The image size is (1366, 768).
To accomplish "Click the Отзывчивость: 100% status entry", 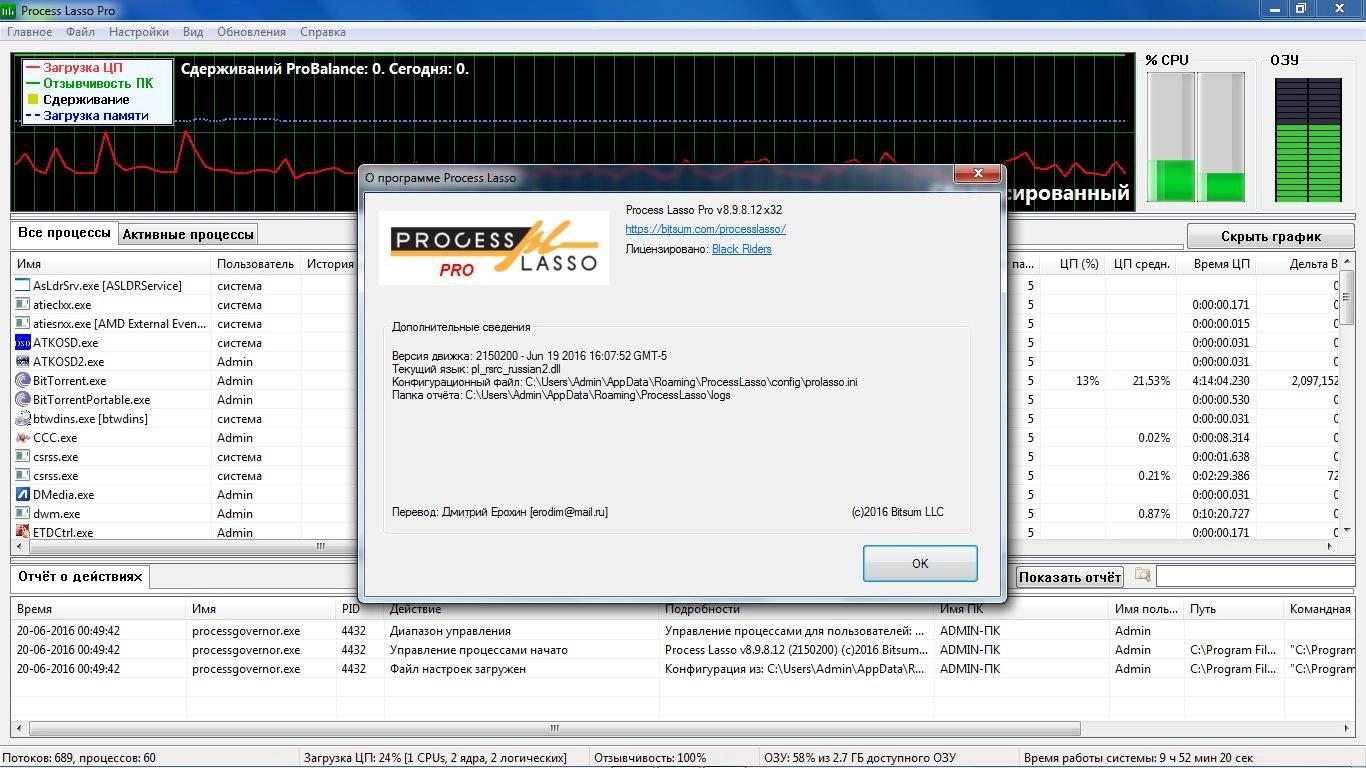I will 650,758.
